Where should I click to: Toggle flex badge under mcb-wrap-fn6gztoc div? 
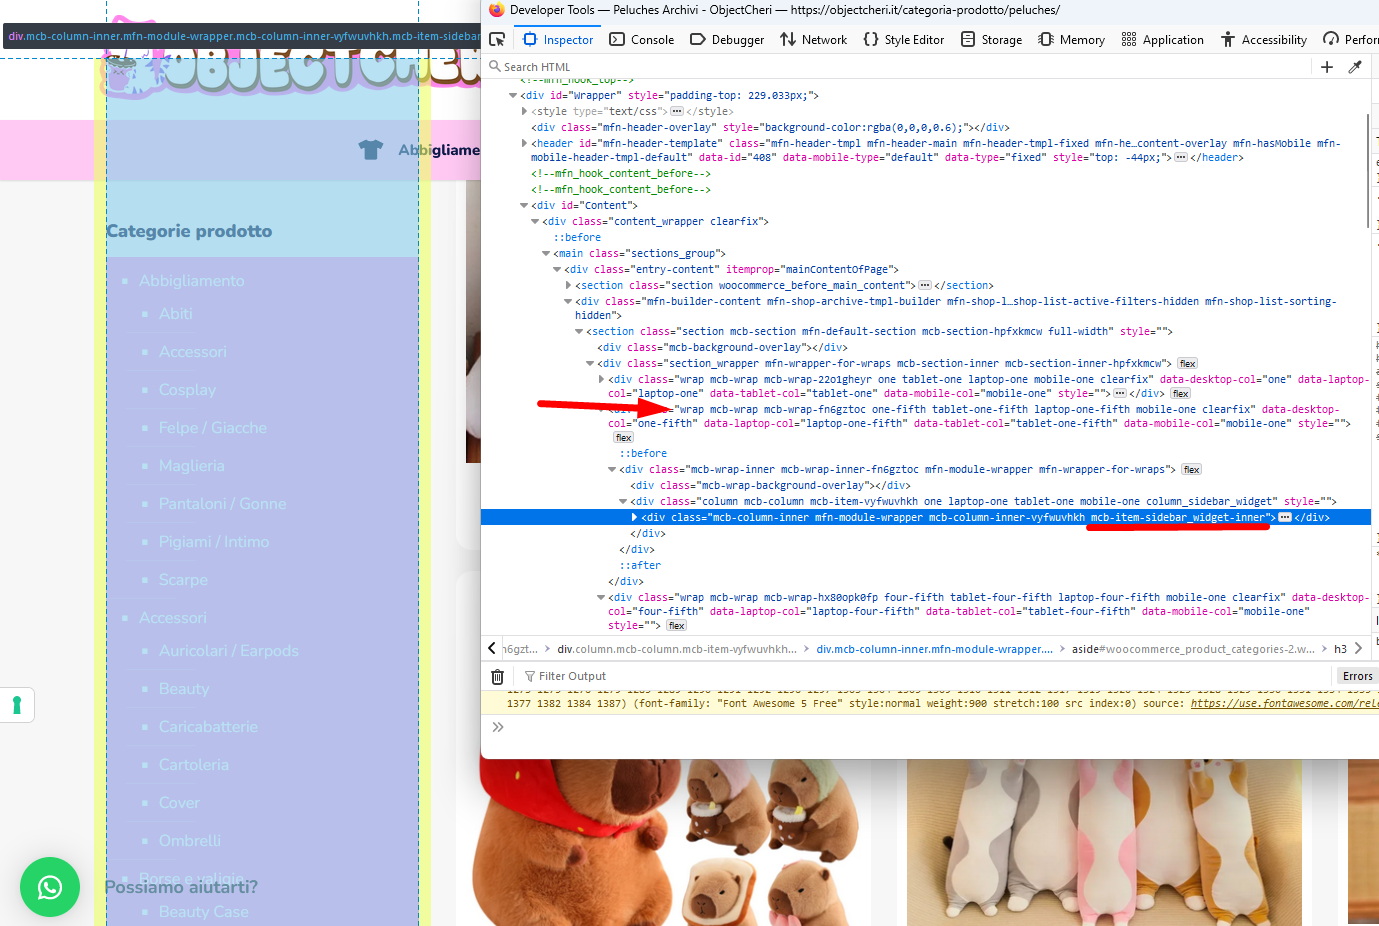(623, 438)
